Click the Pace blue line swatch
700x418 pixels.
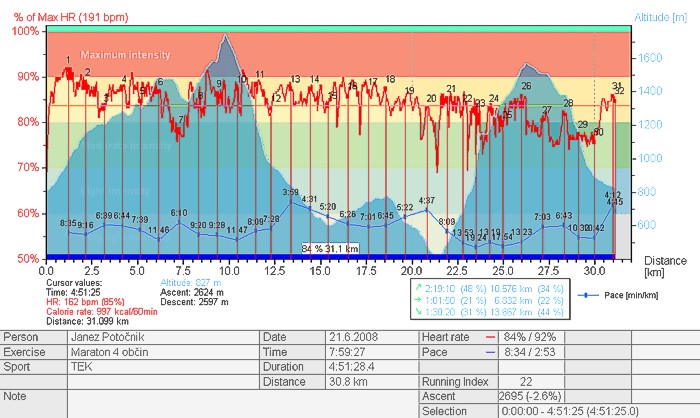click(x=490, y=352)
